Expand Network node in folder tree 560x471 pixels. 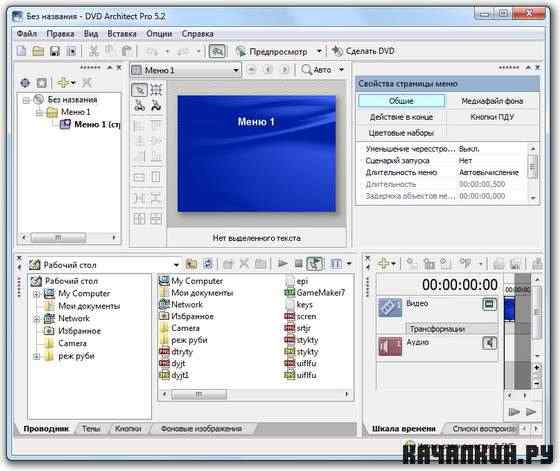point(36,319)
